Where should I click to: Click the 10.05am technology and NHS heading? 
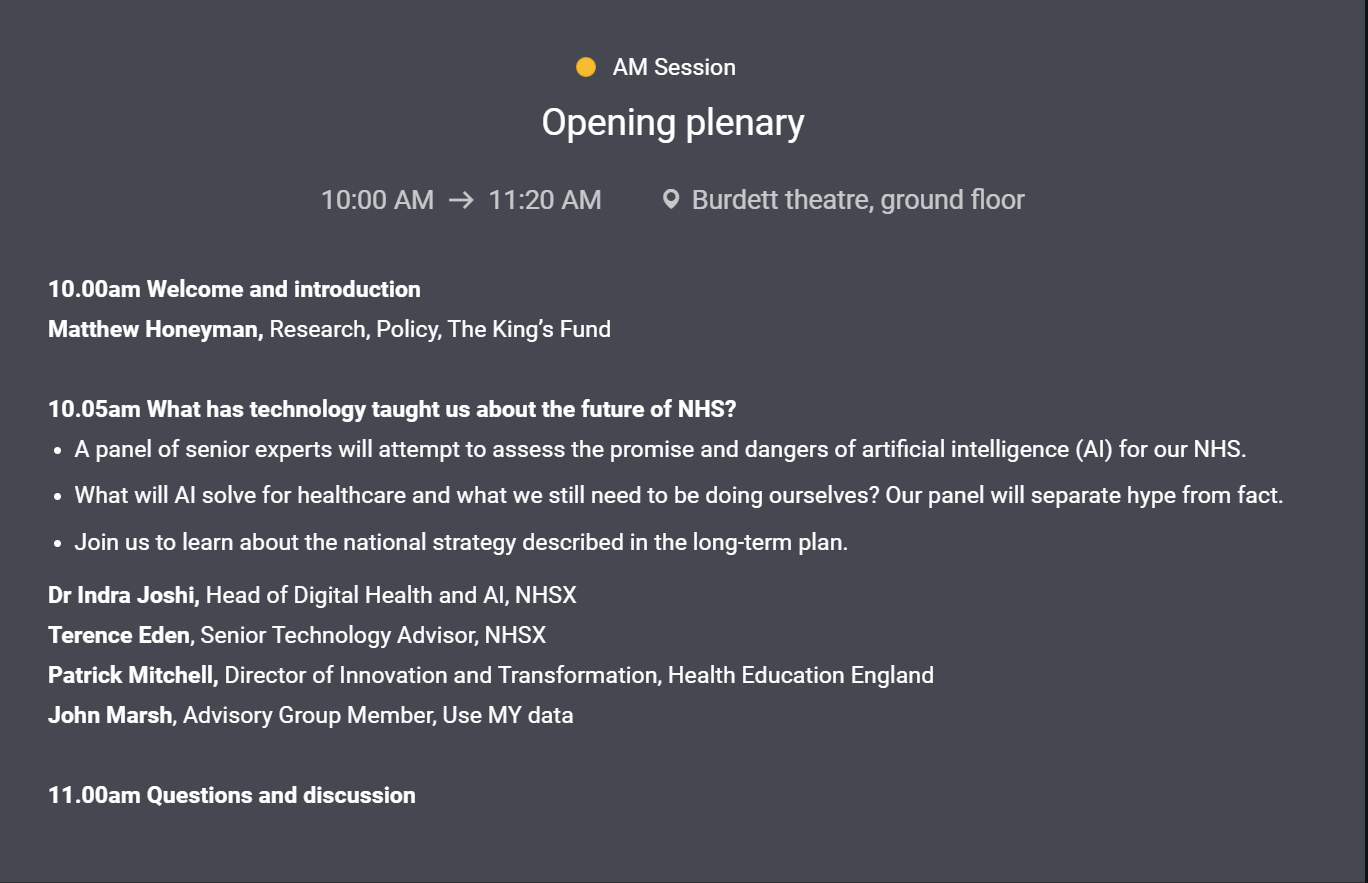click(x=392, y=409)
